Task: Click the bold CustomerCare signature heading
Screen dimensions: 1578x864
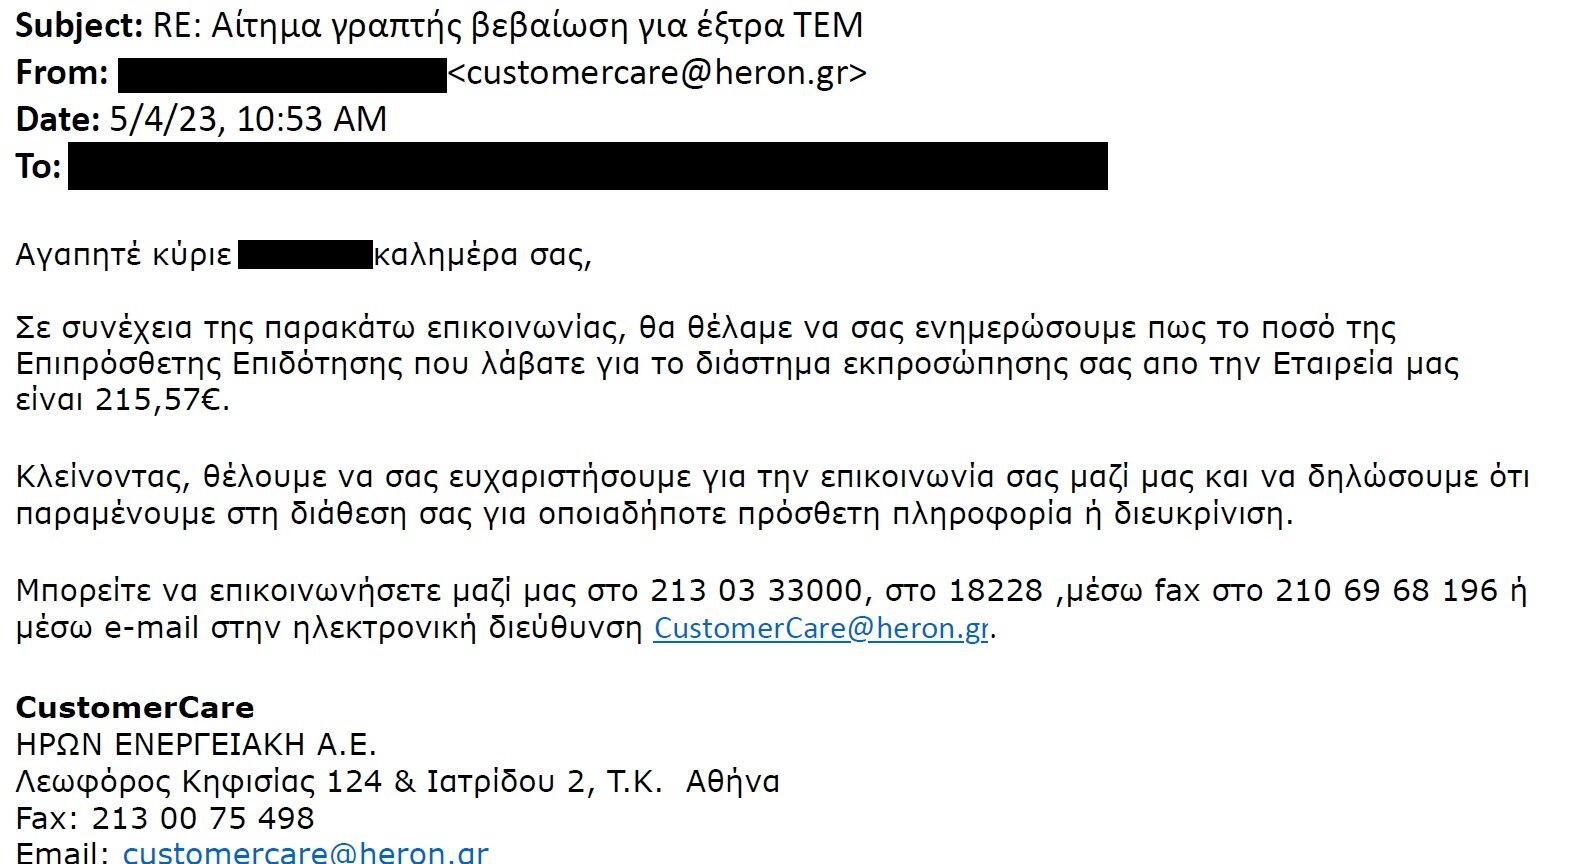Action: [135, 708]
